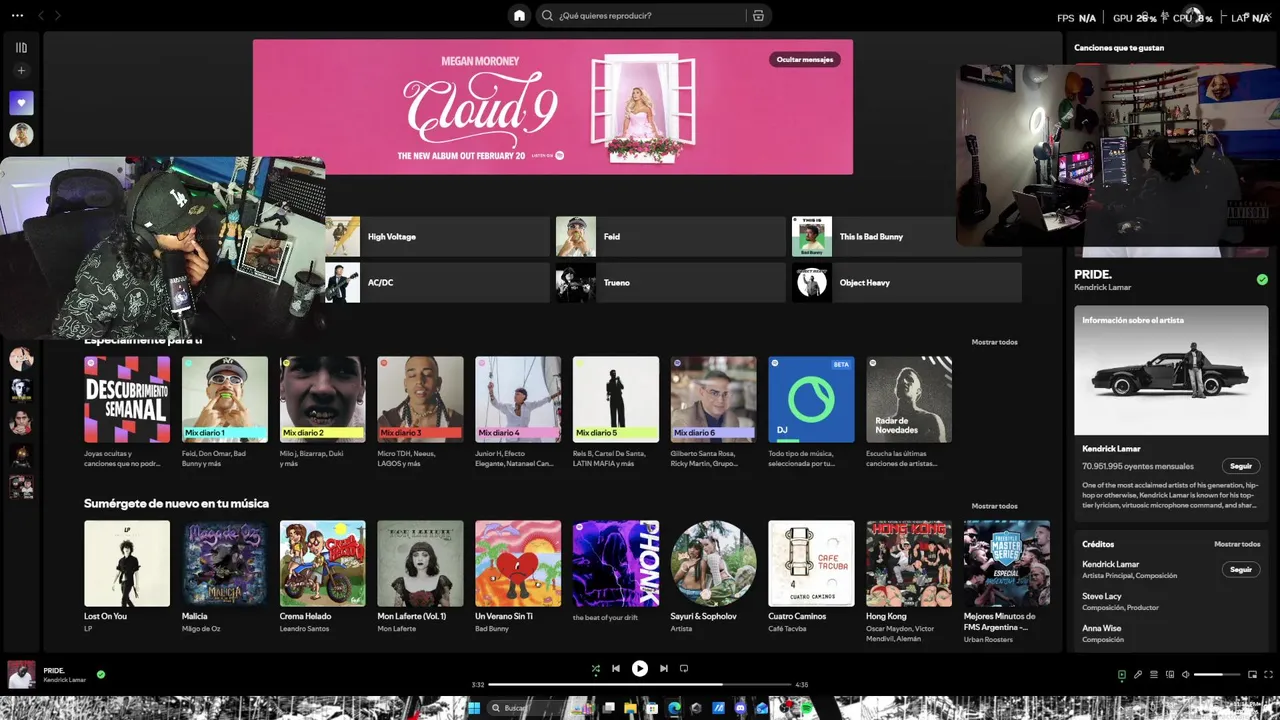The width and height of the screenshot is (1280, 720).
Task: Open the three-dots app menu
Action: pos(17,15)
